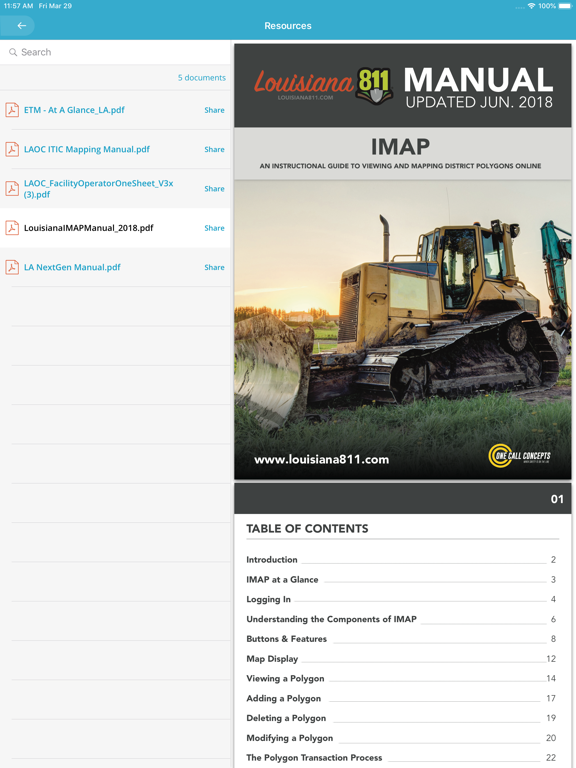Click www.louisiana811.com on the cover
The width and height of the screenshot is (576, 768).
point(321,459)
